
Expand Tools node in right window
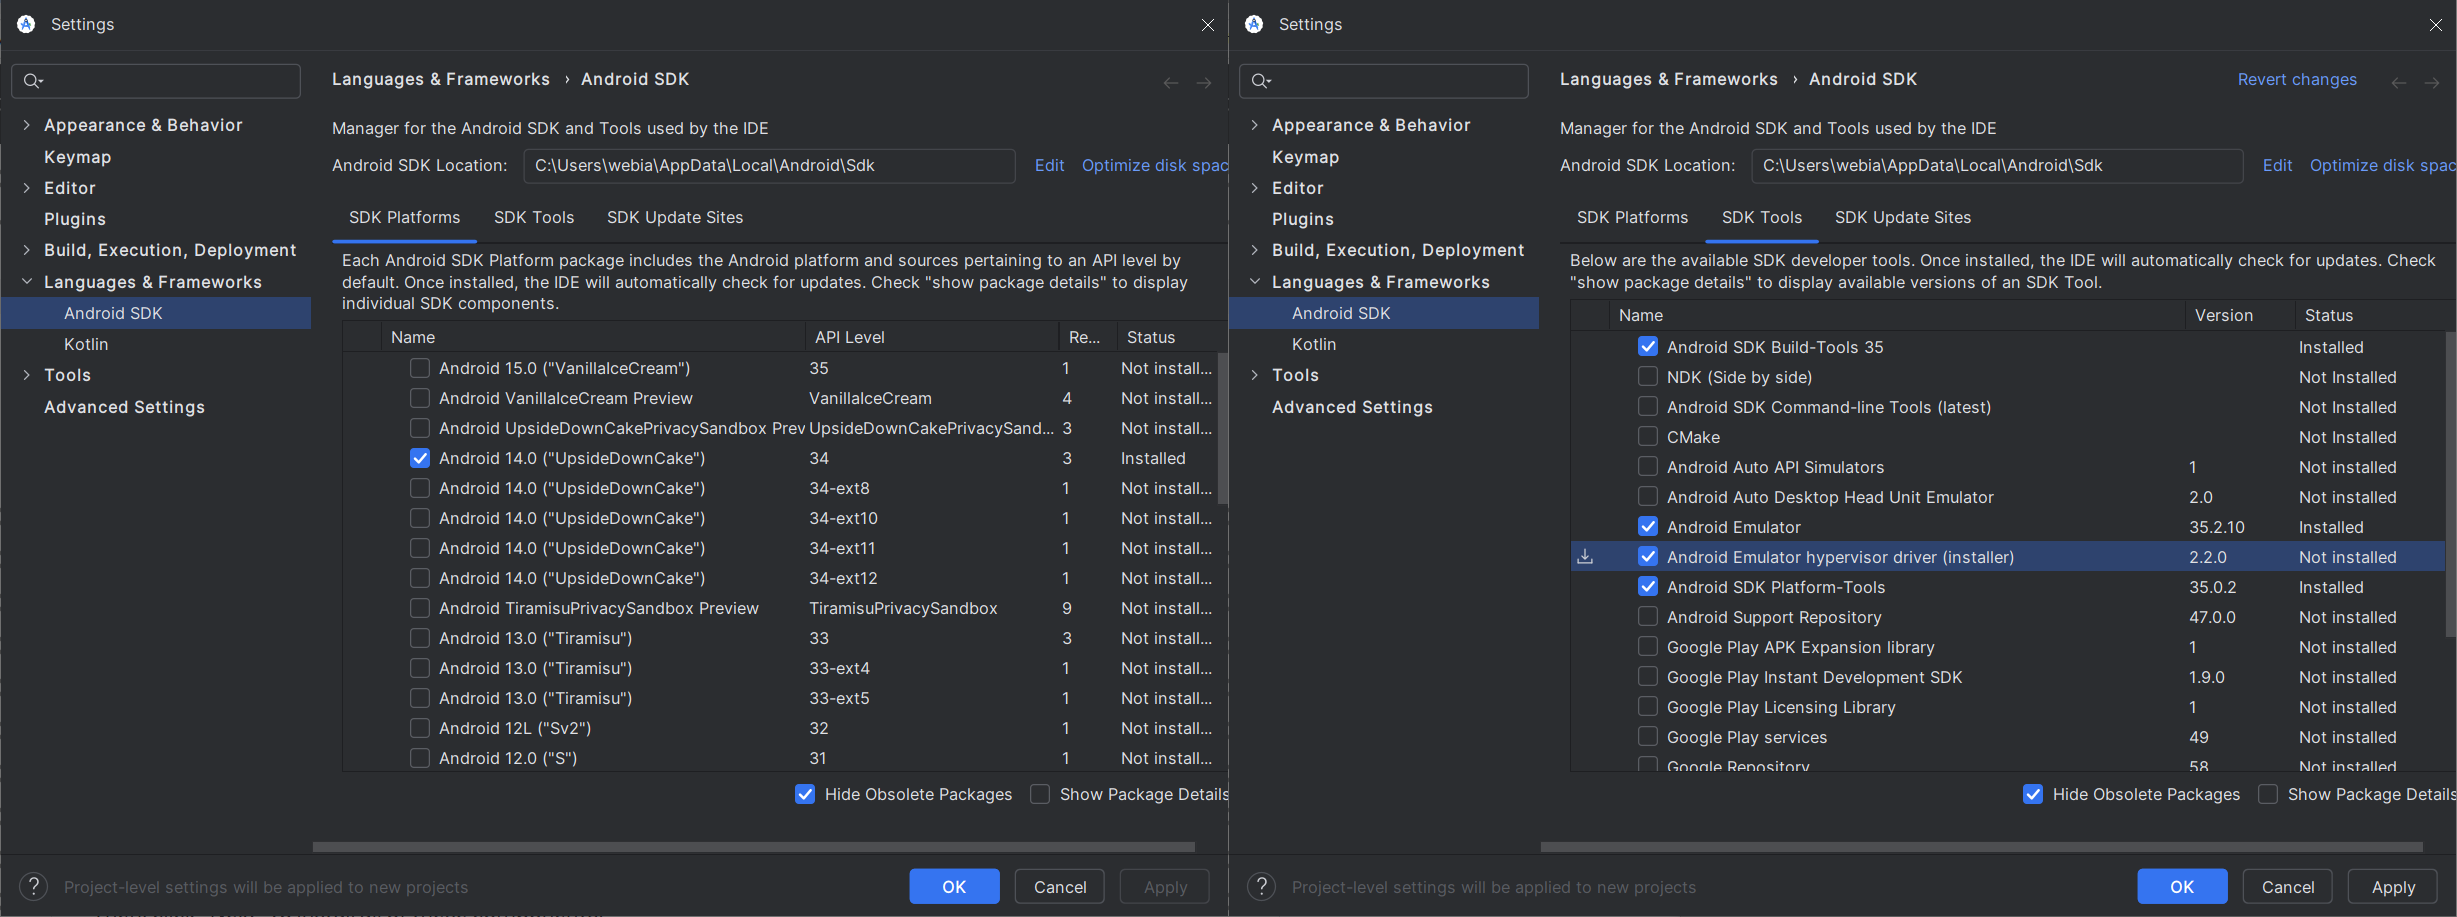coord(1254,375)
